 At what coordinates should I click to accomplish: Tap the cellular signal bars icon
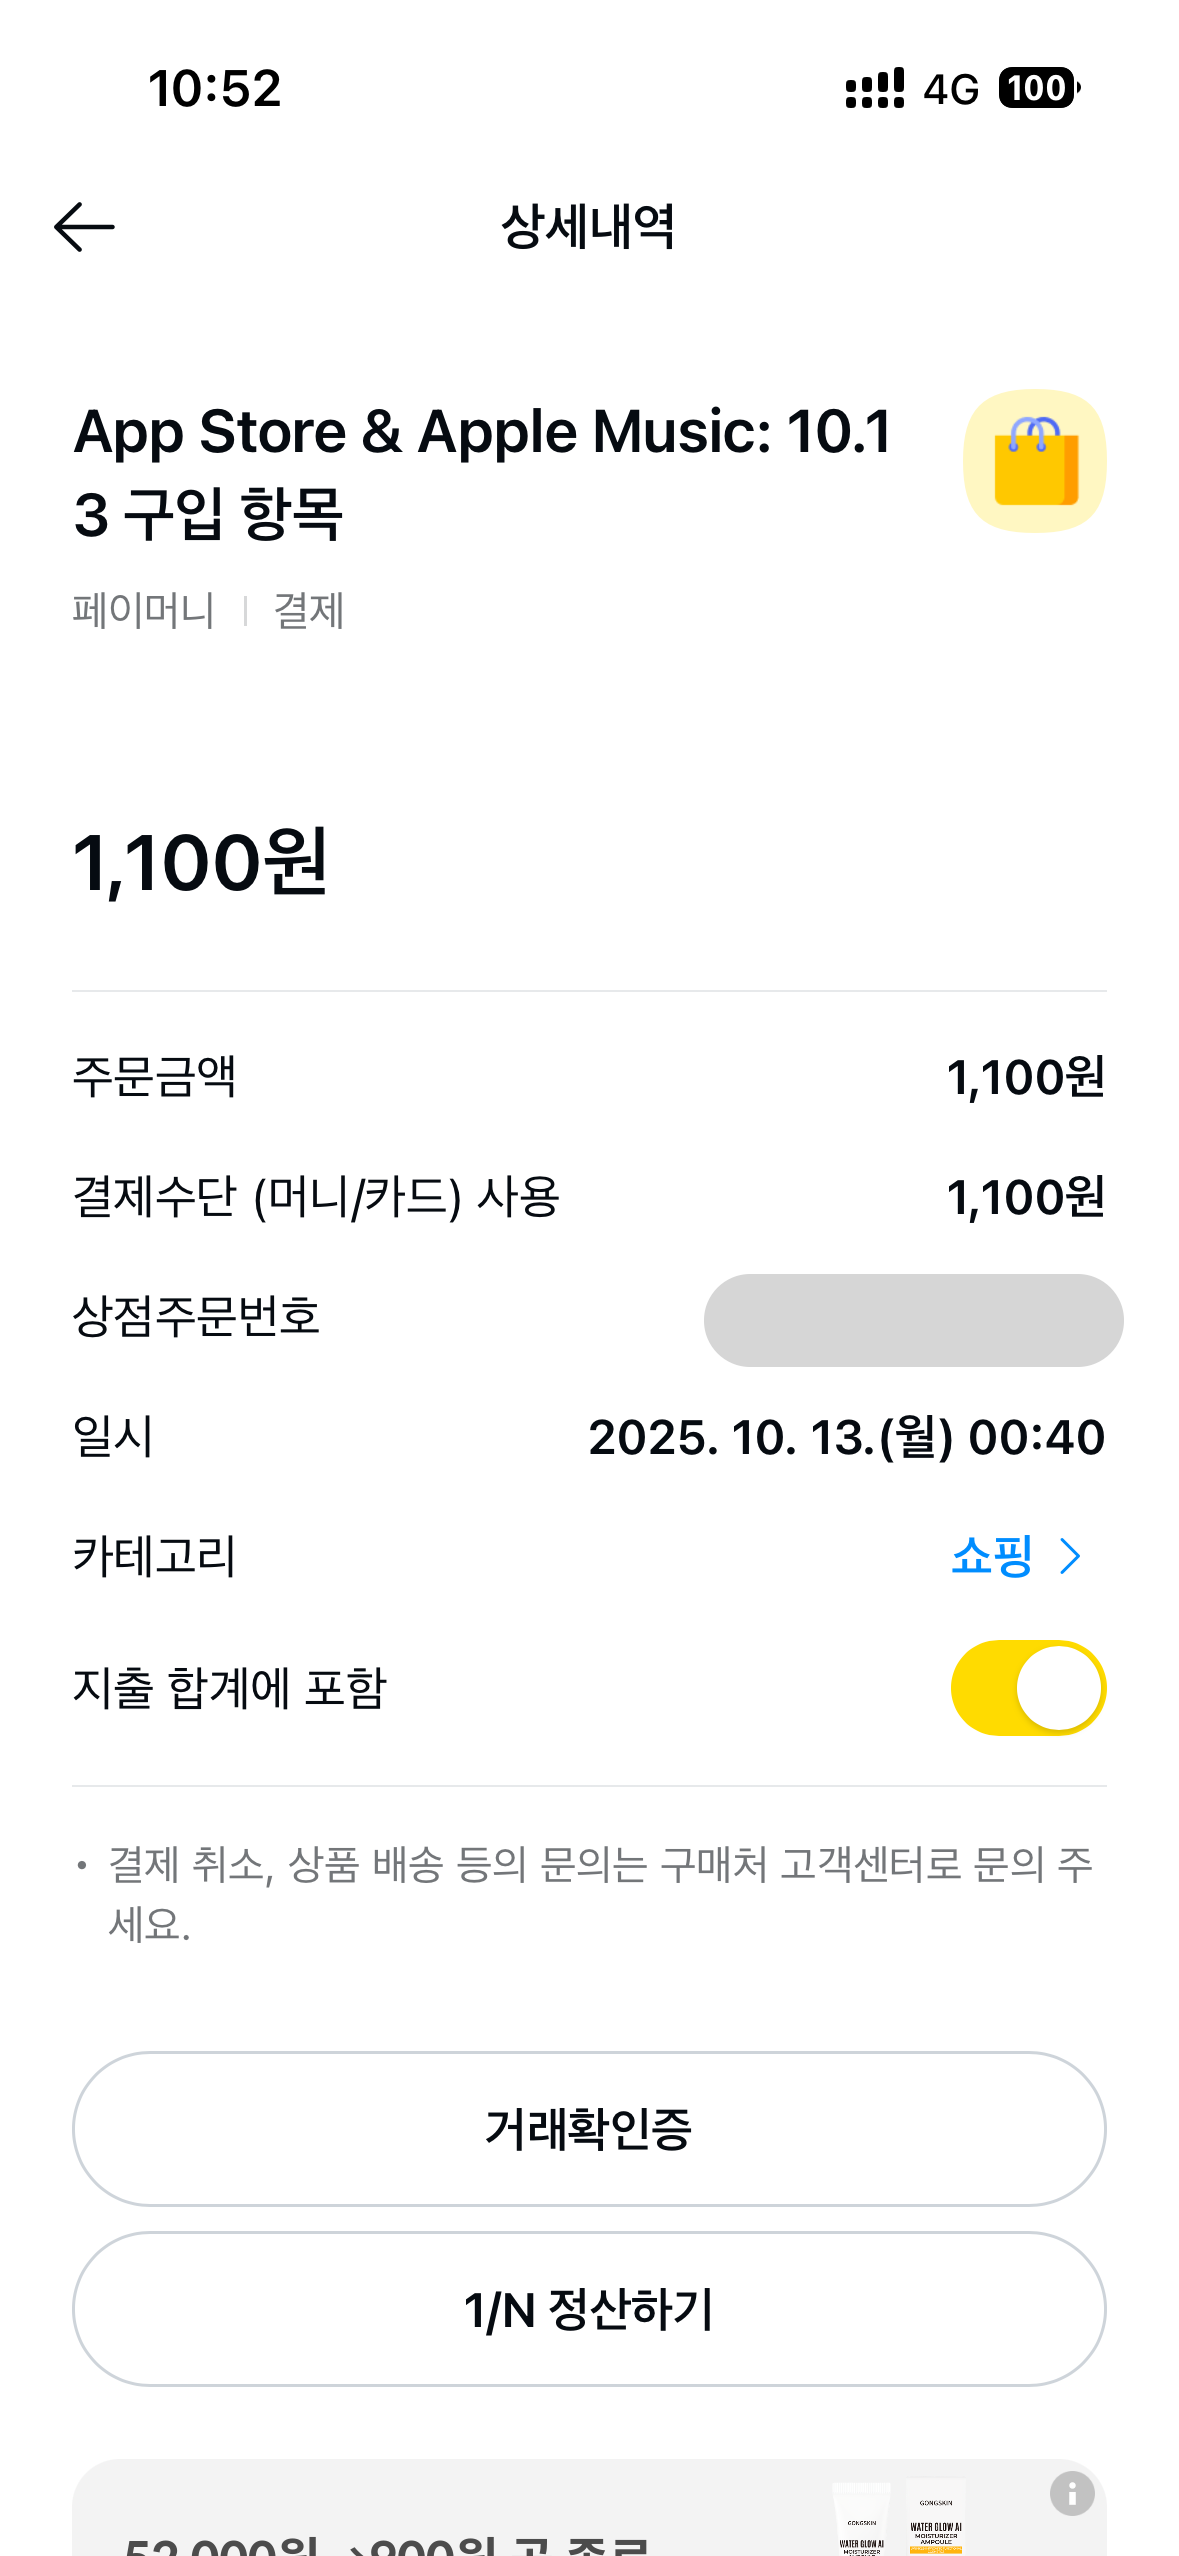874,88
